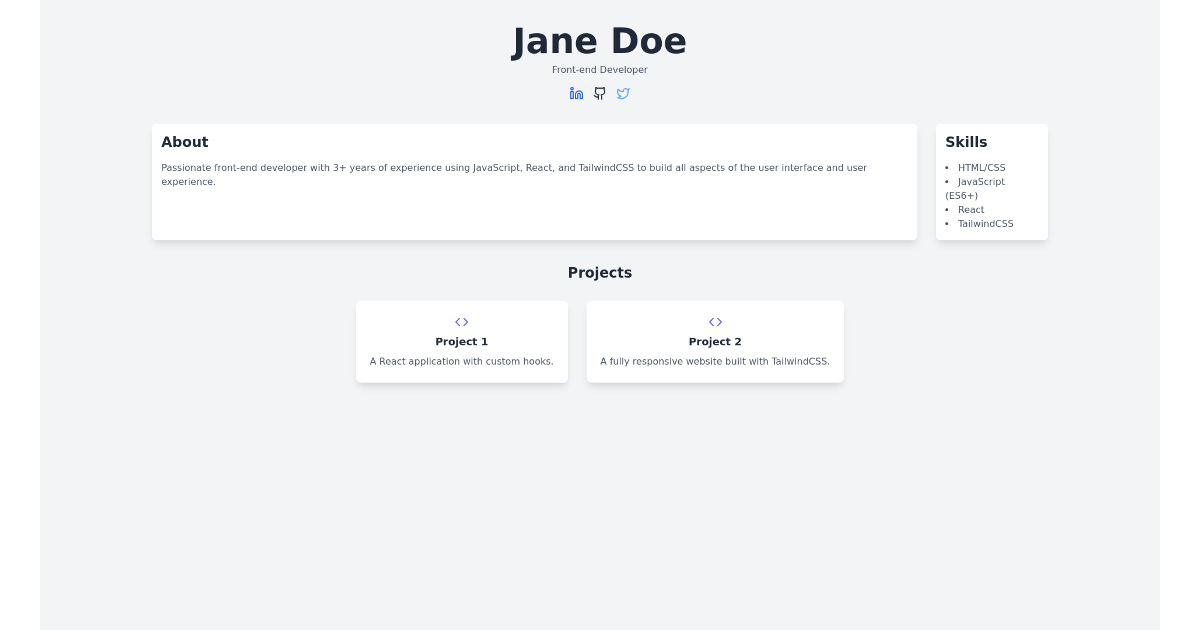This screenshot has height=630, width=1200.
Task: Click the code brackets icon on Project 1
Action: pos(461,322)
